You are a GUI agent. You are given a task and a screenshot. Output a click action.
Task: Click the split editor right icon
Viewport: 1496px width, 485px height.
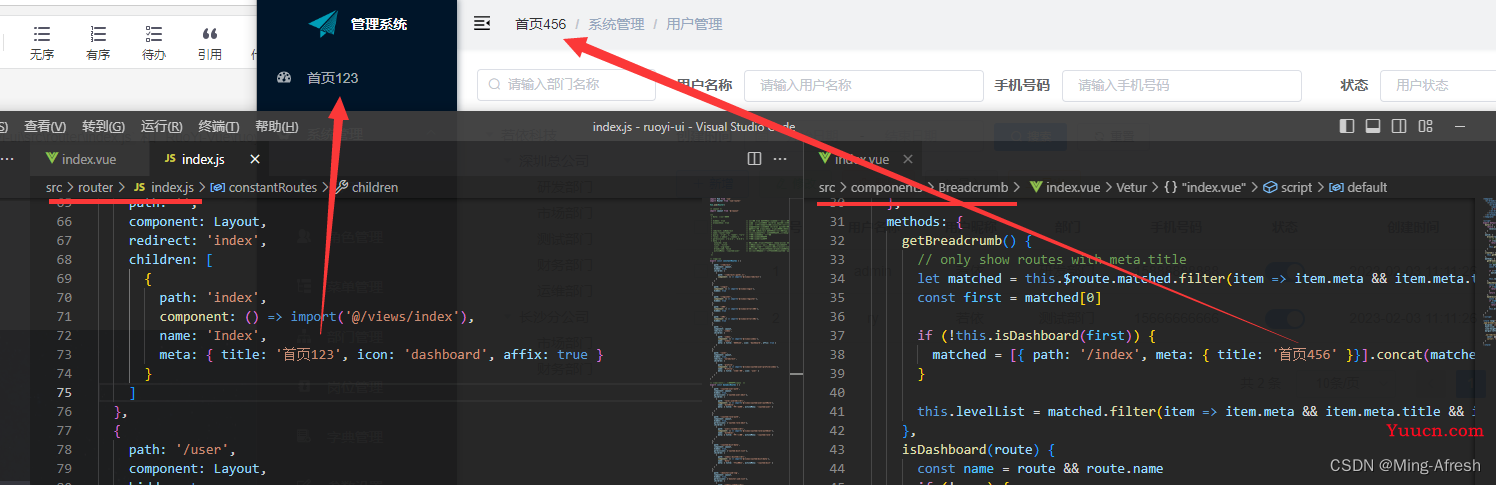tap(755, 159)
